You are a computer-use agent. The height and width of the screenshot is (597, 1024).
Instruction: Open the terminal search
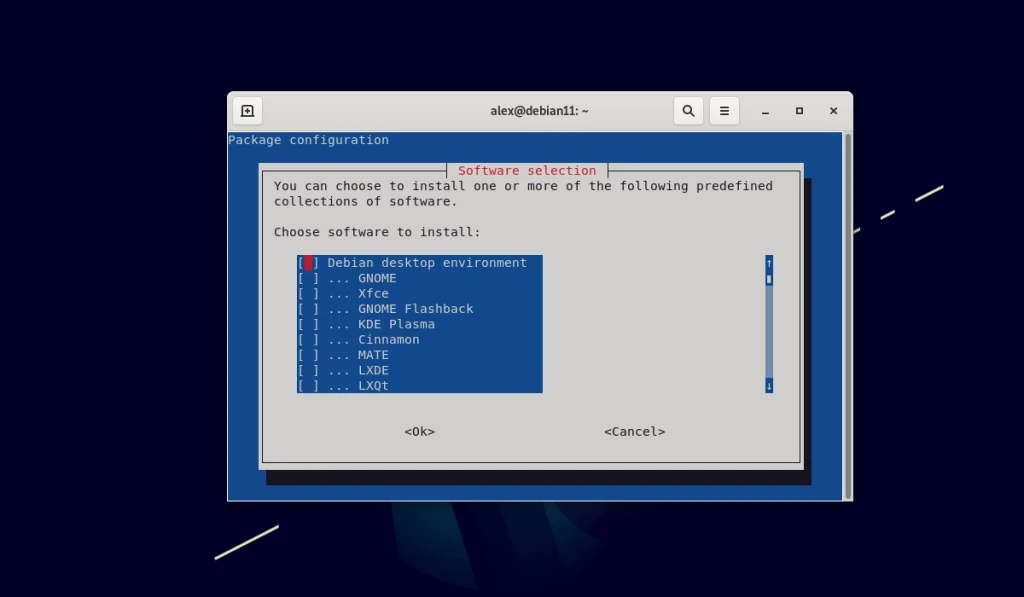tap(688, 110)
